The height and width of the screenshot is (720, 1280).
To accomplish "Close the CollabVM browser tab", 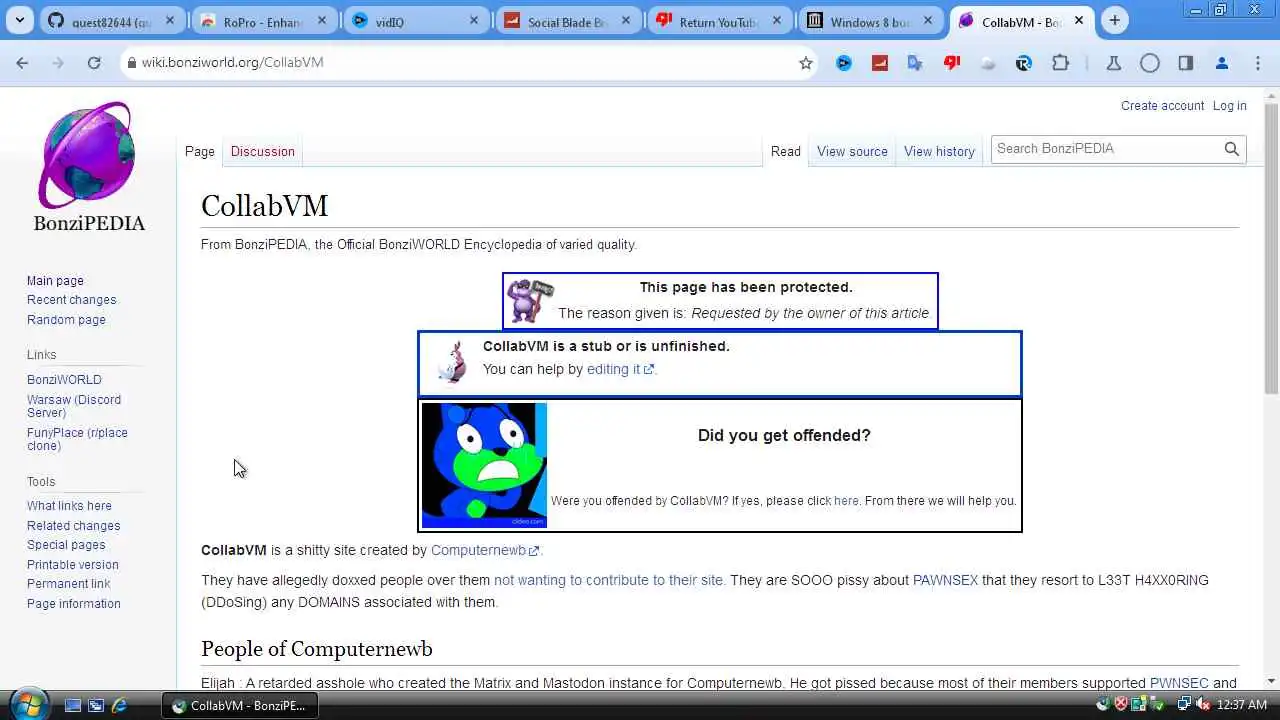I will point(1079,20).
